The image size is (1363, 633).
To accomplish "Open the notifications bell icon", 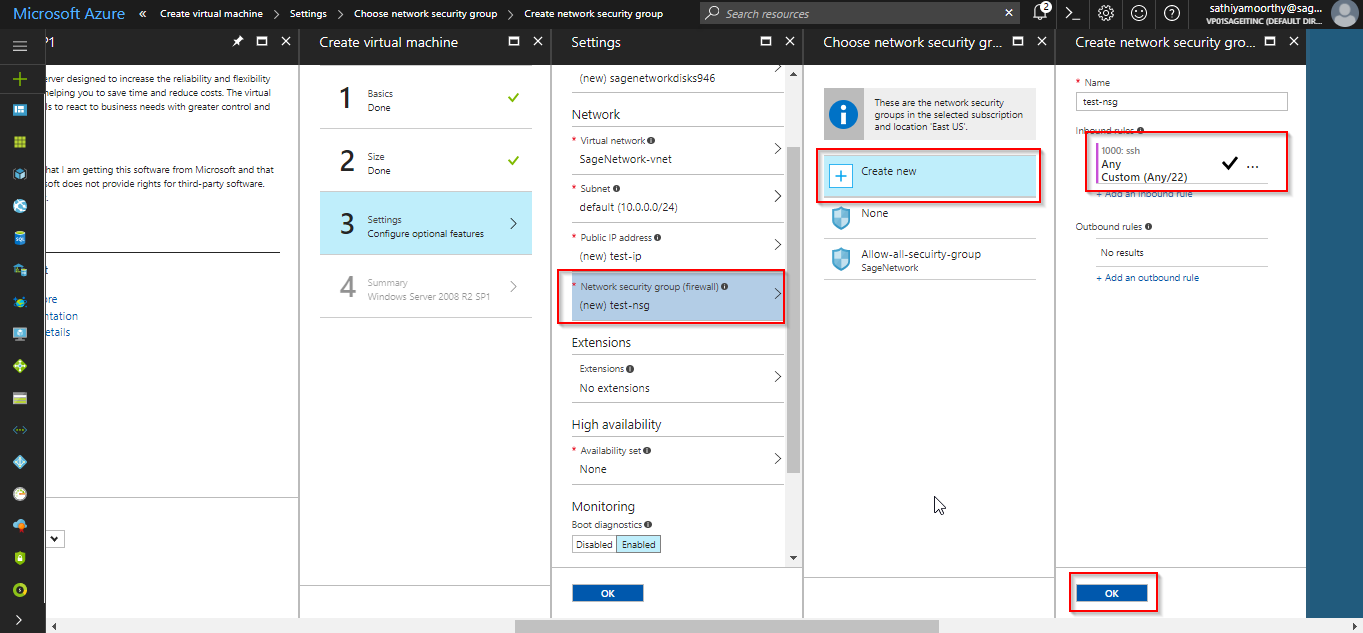I will (x=1040, y=13).
